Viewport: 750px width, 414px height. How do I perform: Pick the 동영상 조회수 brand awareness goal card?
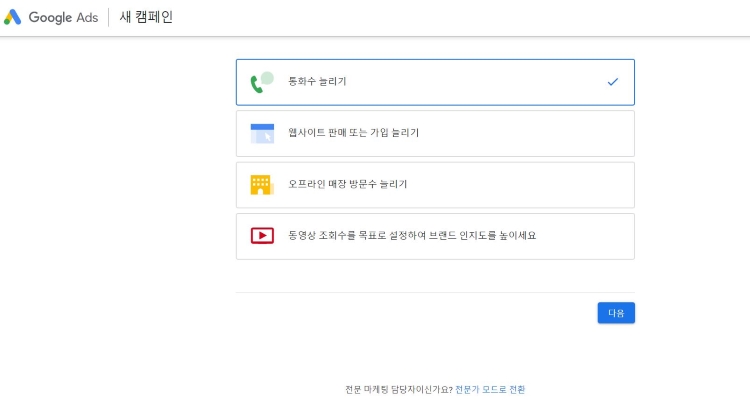(x=435, y=237)
